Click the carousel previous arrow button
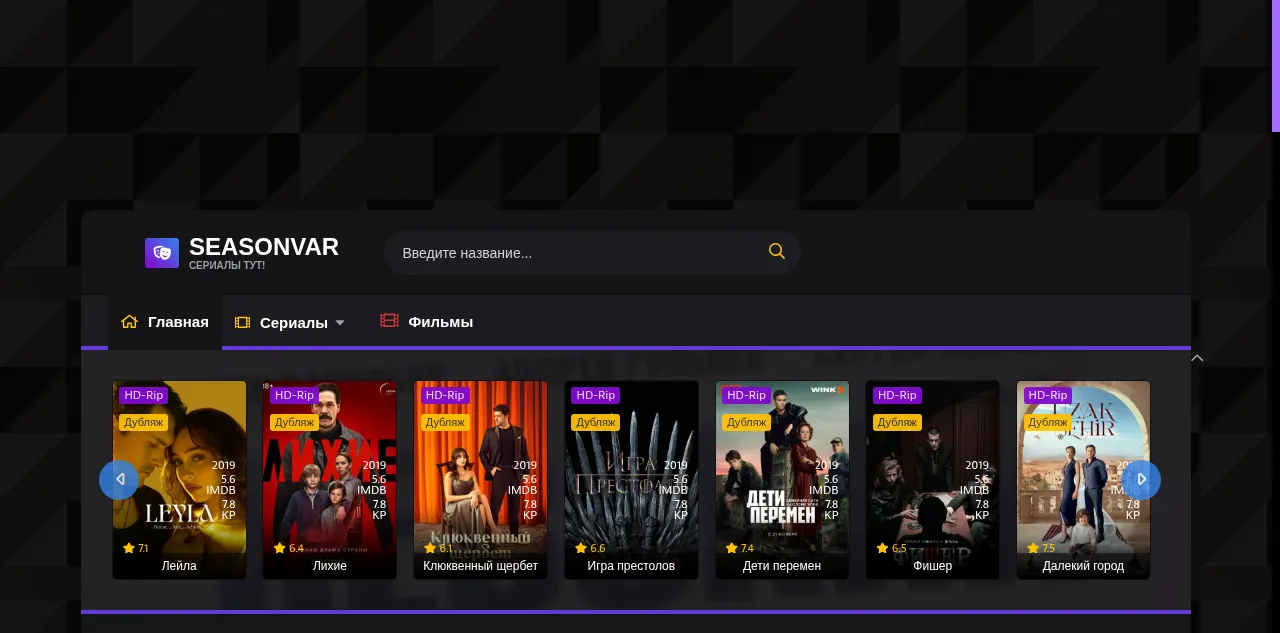The image size is (1280, 633). tap(119, 480)
